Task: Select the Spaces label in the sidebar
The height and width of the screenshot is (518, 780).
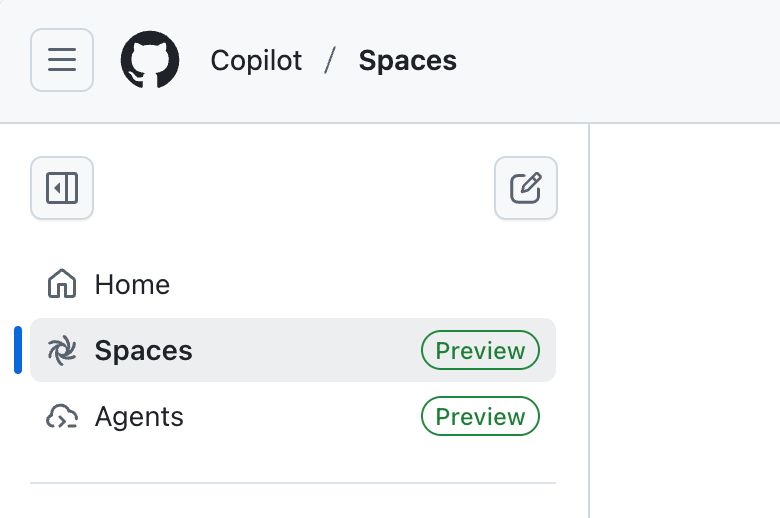Action: click(143, 350)
